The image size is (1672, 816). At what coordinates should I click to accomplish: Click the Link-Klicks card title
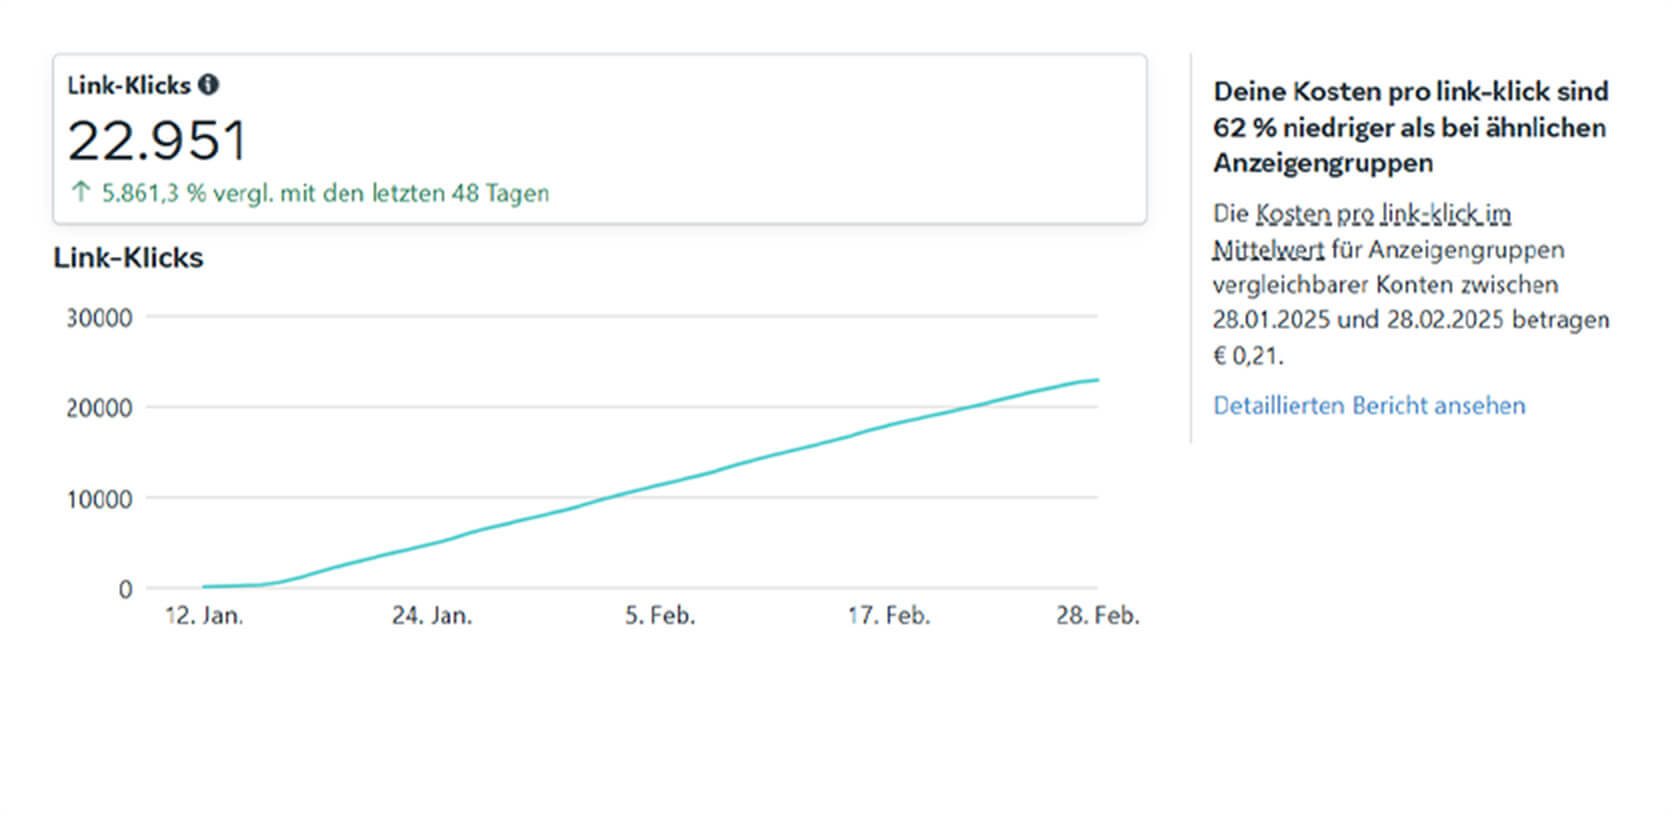(x=129, y=85)
